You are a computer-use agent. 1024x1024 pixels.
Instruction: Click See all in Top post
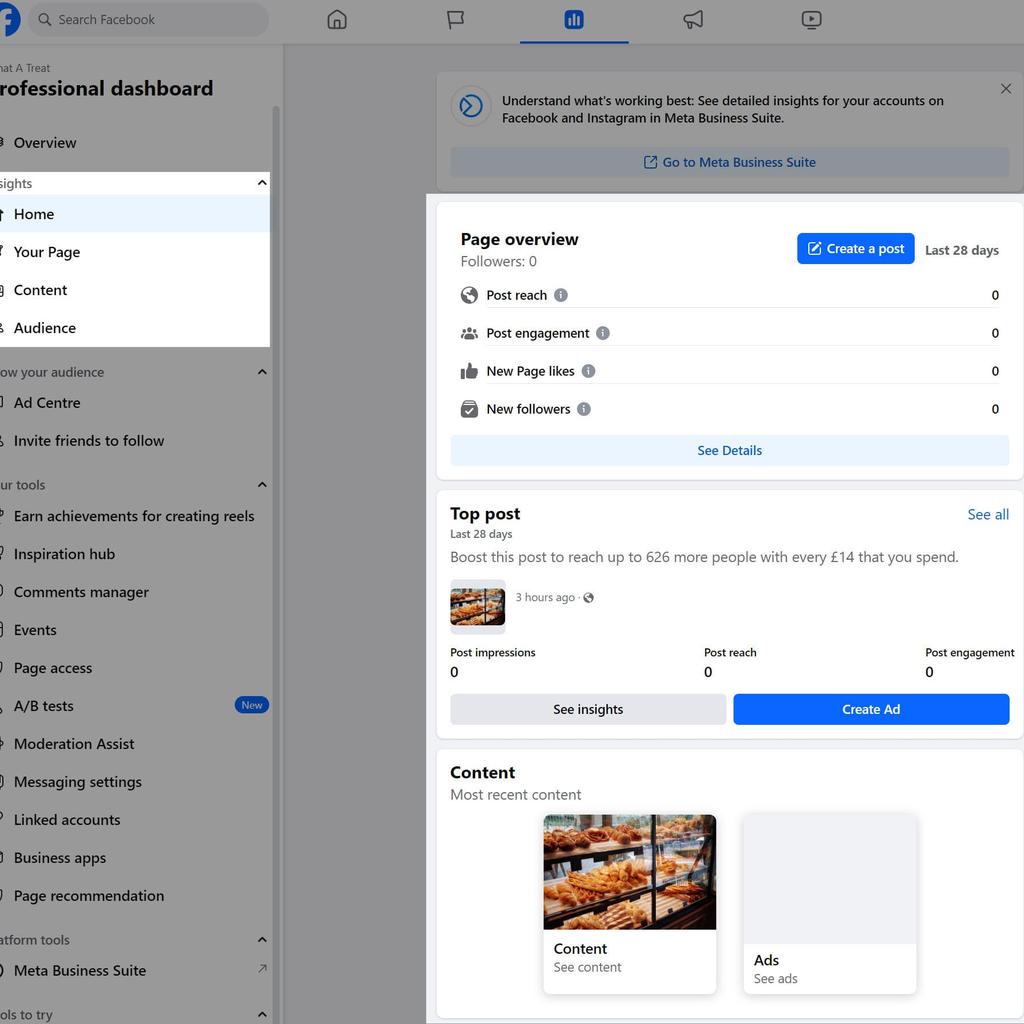click(987, 514)
